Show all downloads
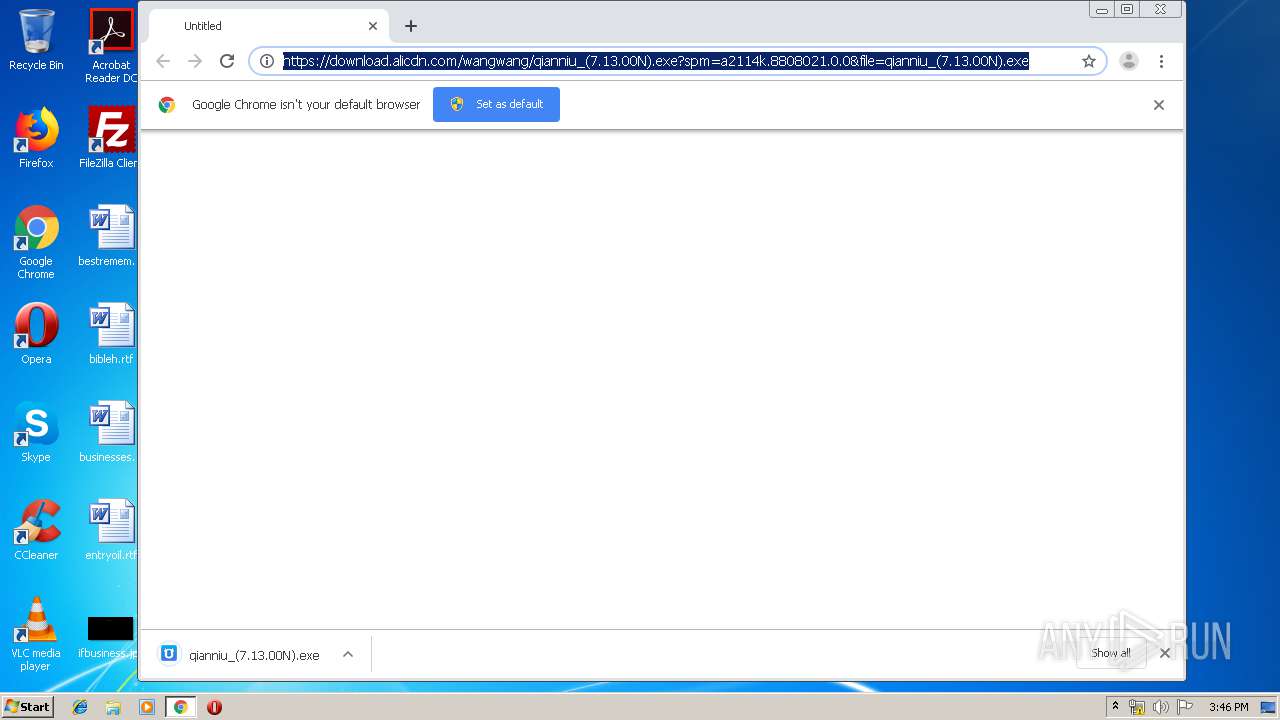This screenshot has width=1280, height=720. click(1111, 653)
